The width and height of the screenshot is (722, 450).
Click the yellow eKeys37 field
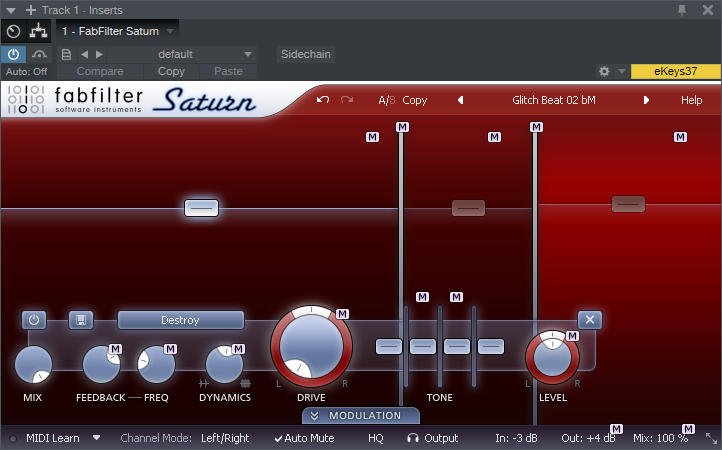pos(675,71)
